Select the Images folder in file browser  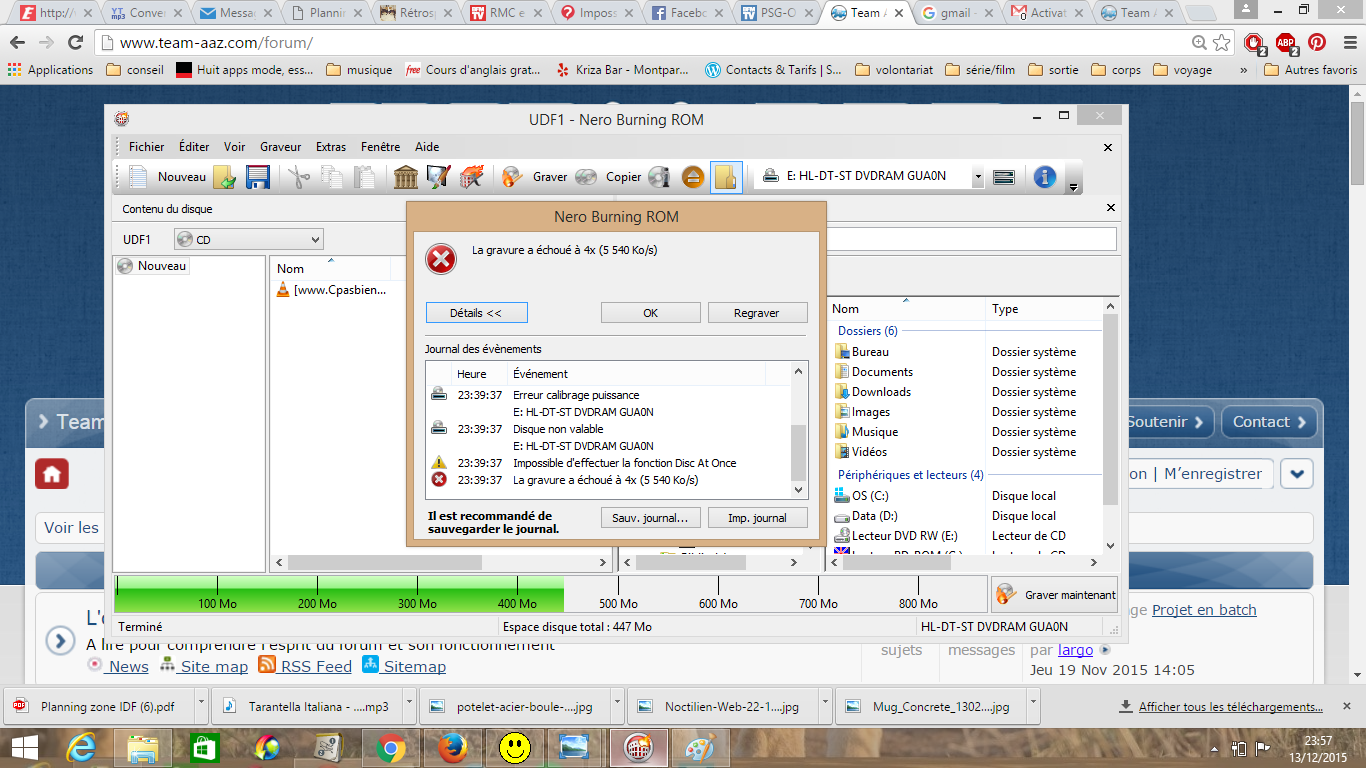(x=862, y=412)
